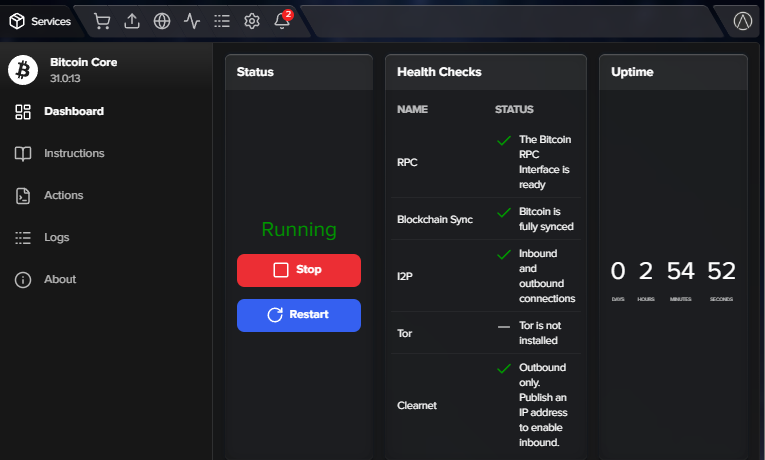The width and height of the screenshot is (765, 460).
Task: Click the About info circle icon
Action: coord(23,280)
